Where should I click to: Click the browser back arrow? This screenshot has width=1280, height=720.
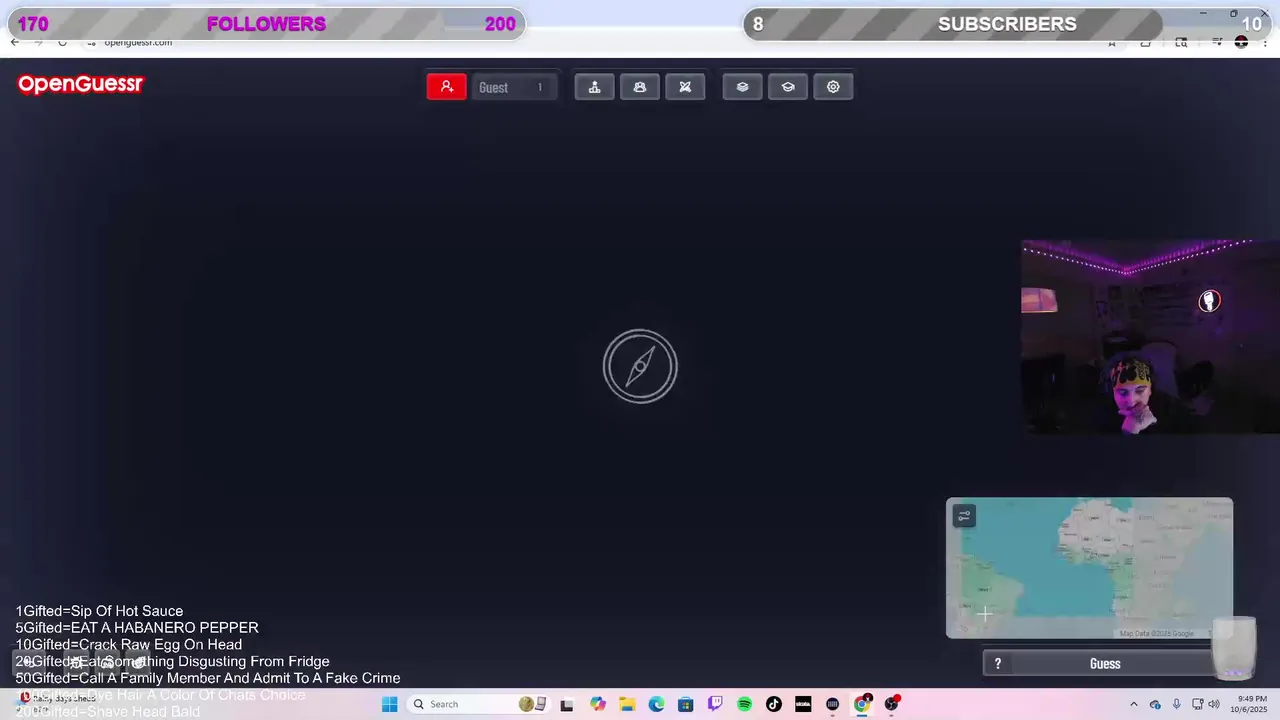pos(14,42)
